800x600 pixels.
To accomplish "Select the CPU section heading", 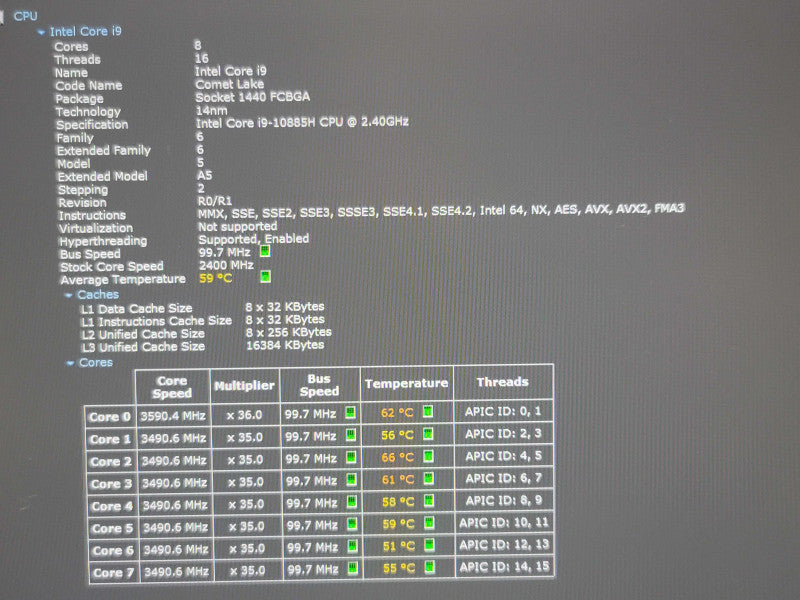I will coord(26,16).
